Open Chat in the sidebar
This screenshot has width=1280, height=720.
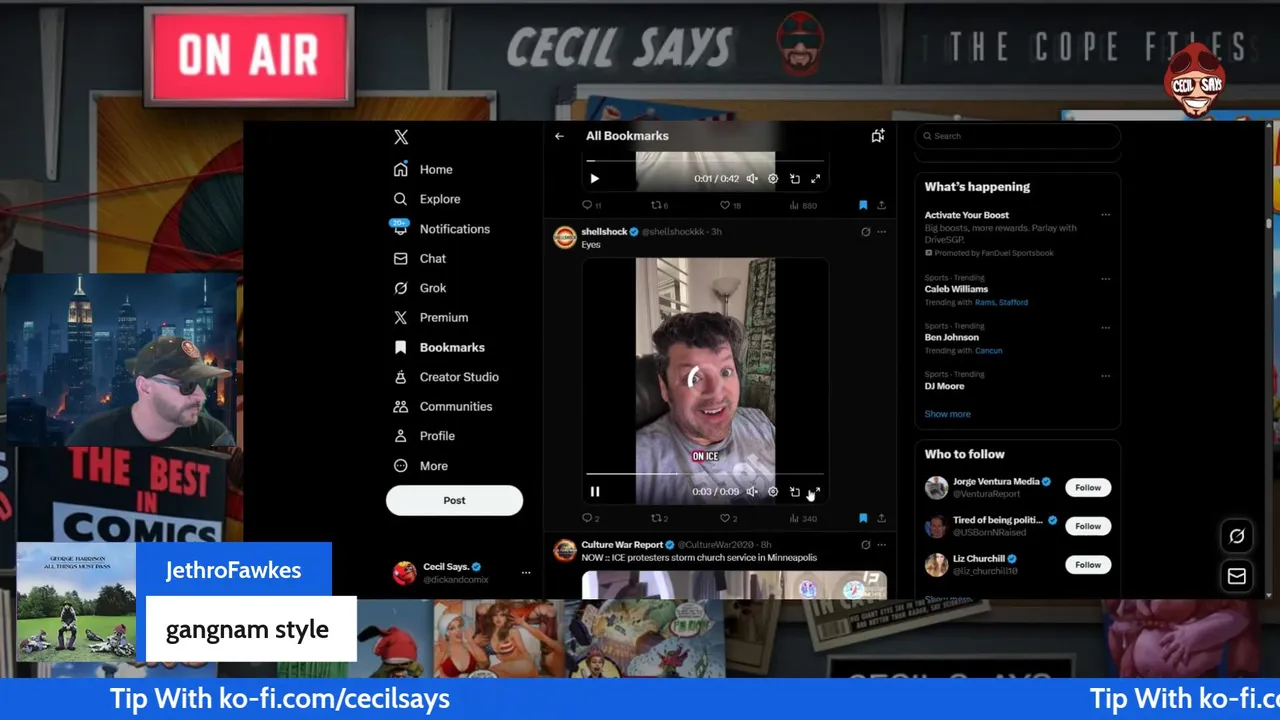(420, 258)
